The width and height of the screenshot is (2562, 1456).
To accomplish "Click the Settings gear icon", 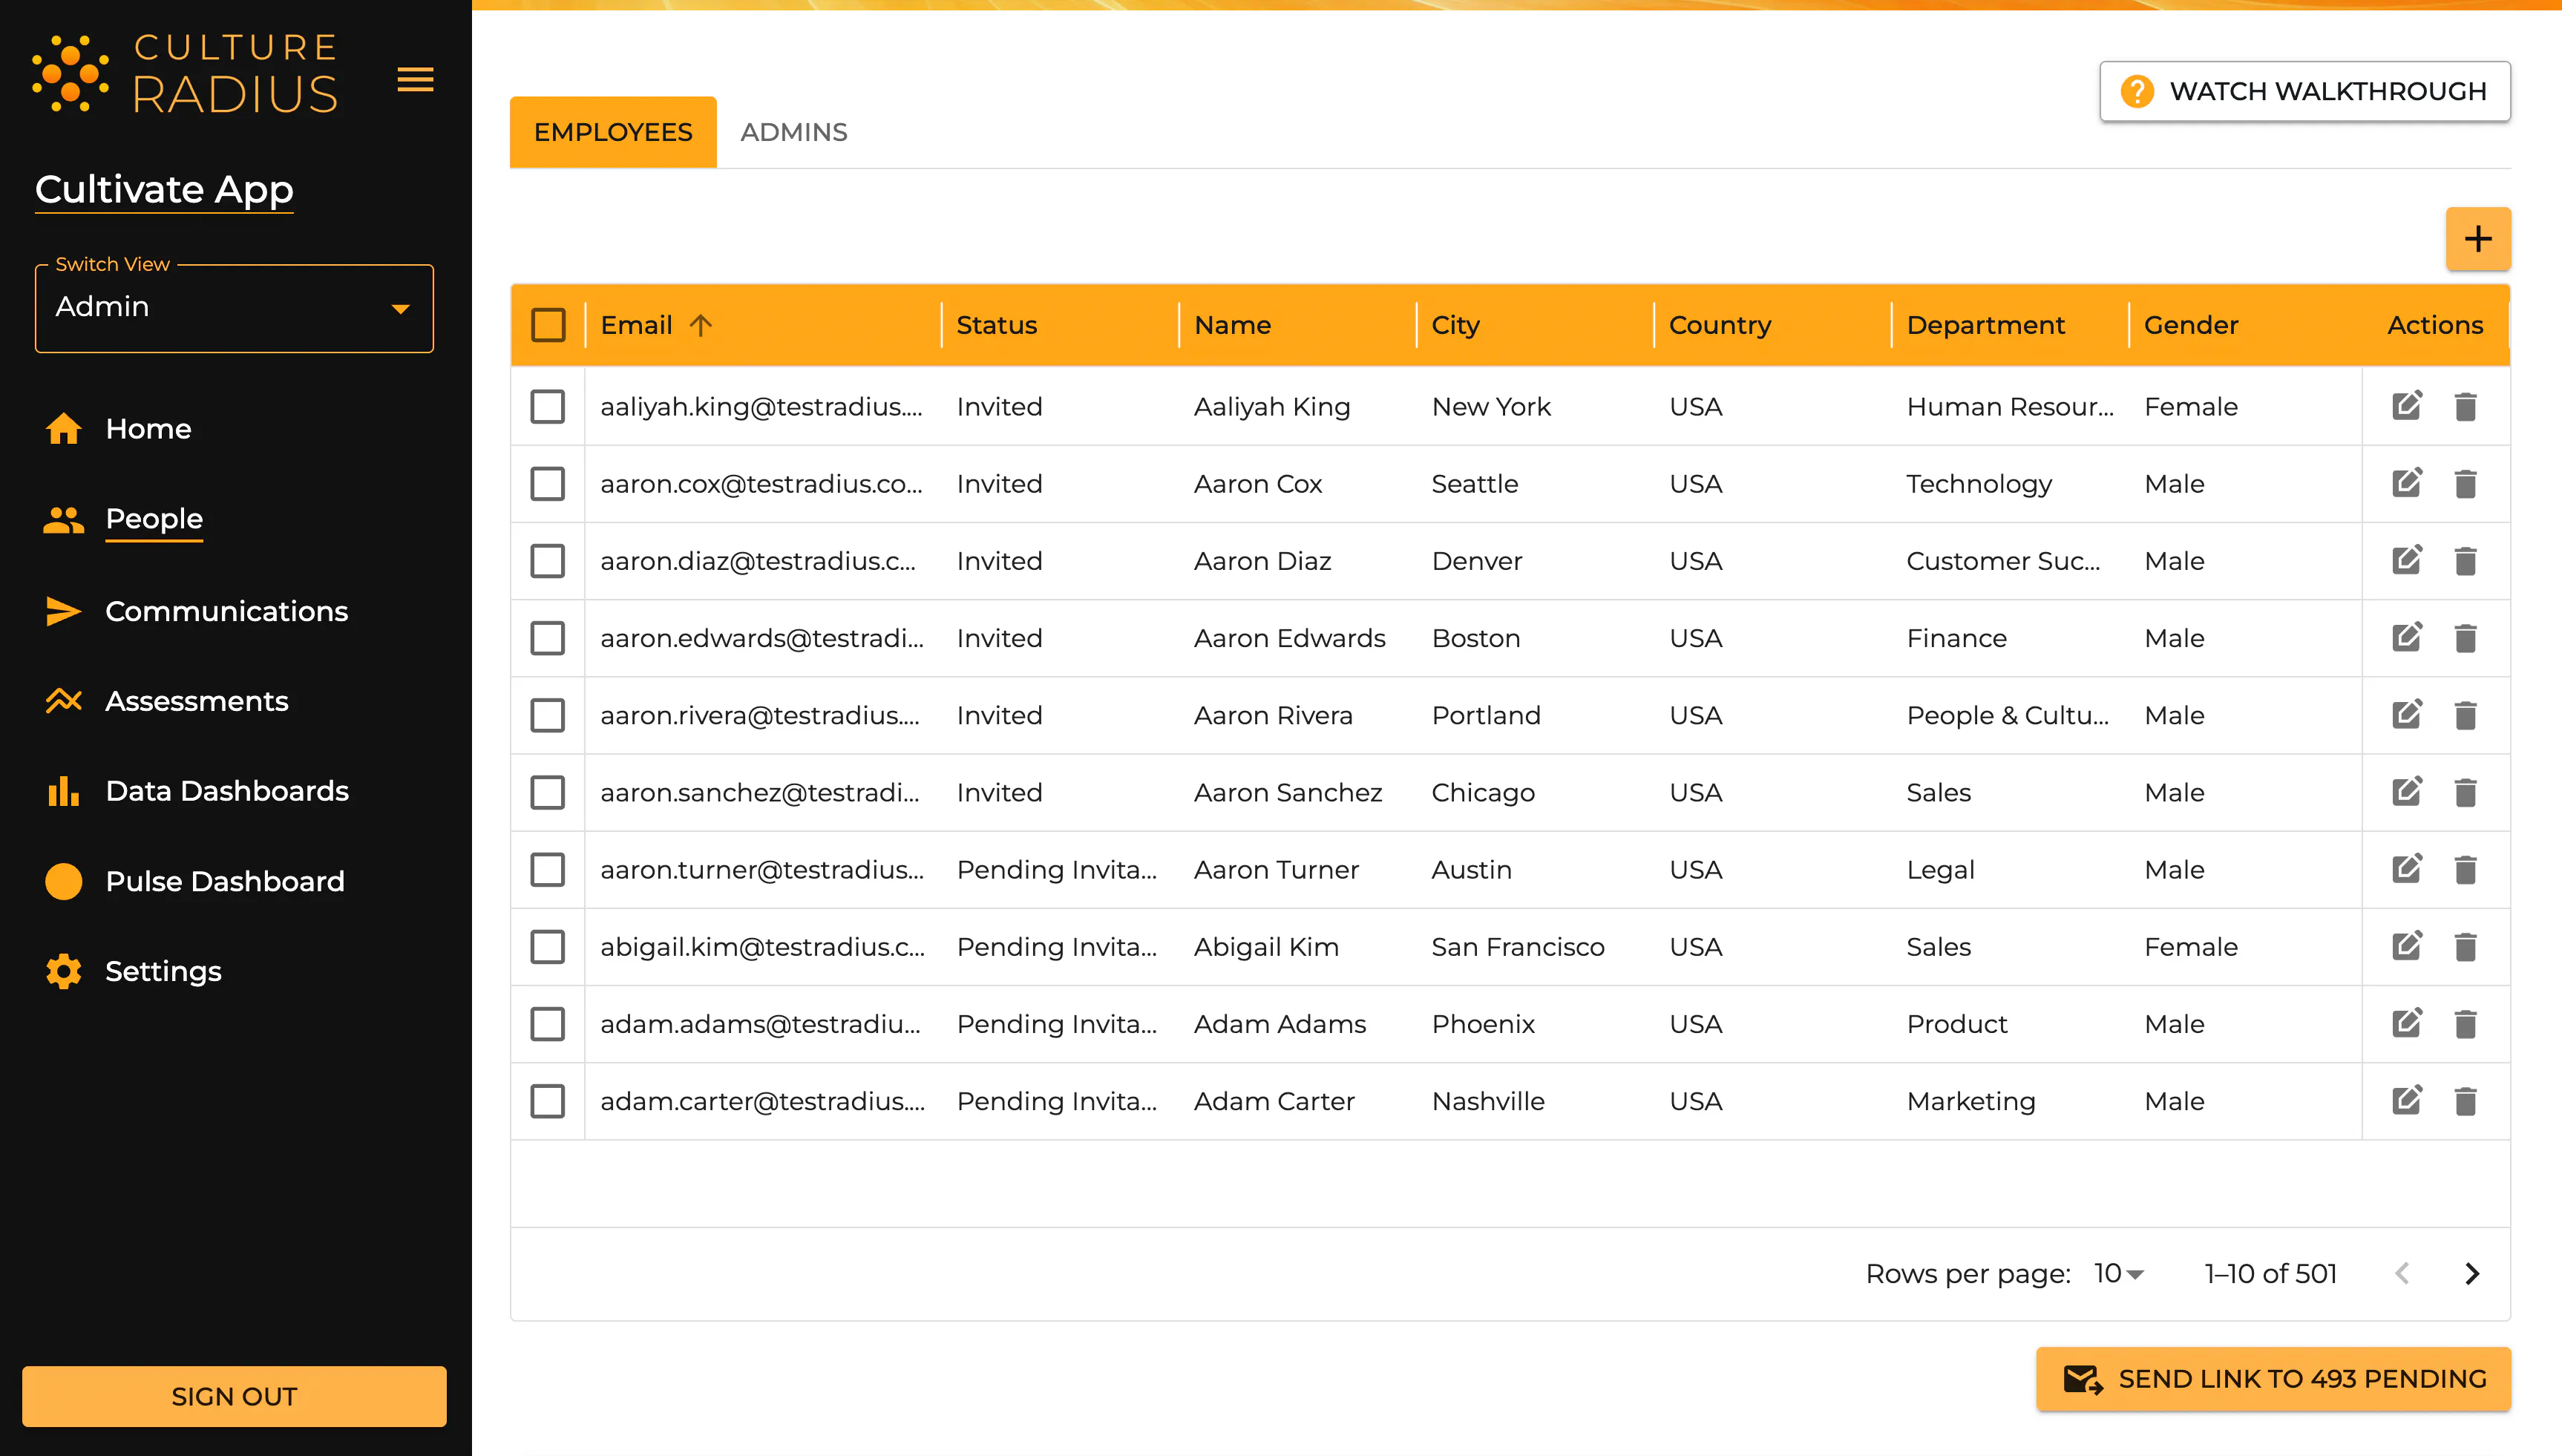I will pyautogui.click(x=64, y=971).
